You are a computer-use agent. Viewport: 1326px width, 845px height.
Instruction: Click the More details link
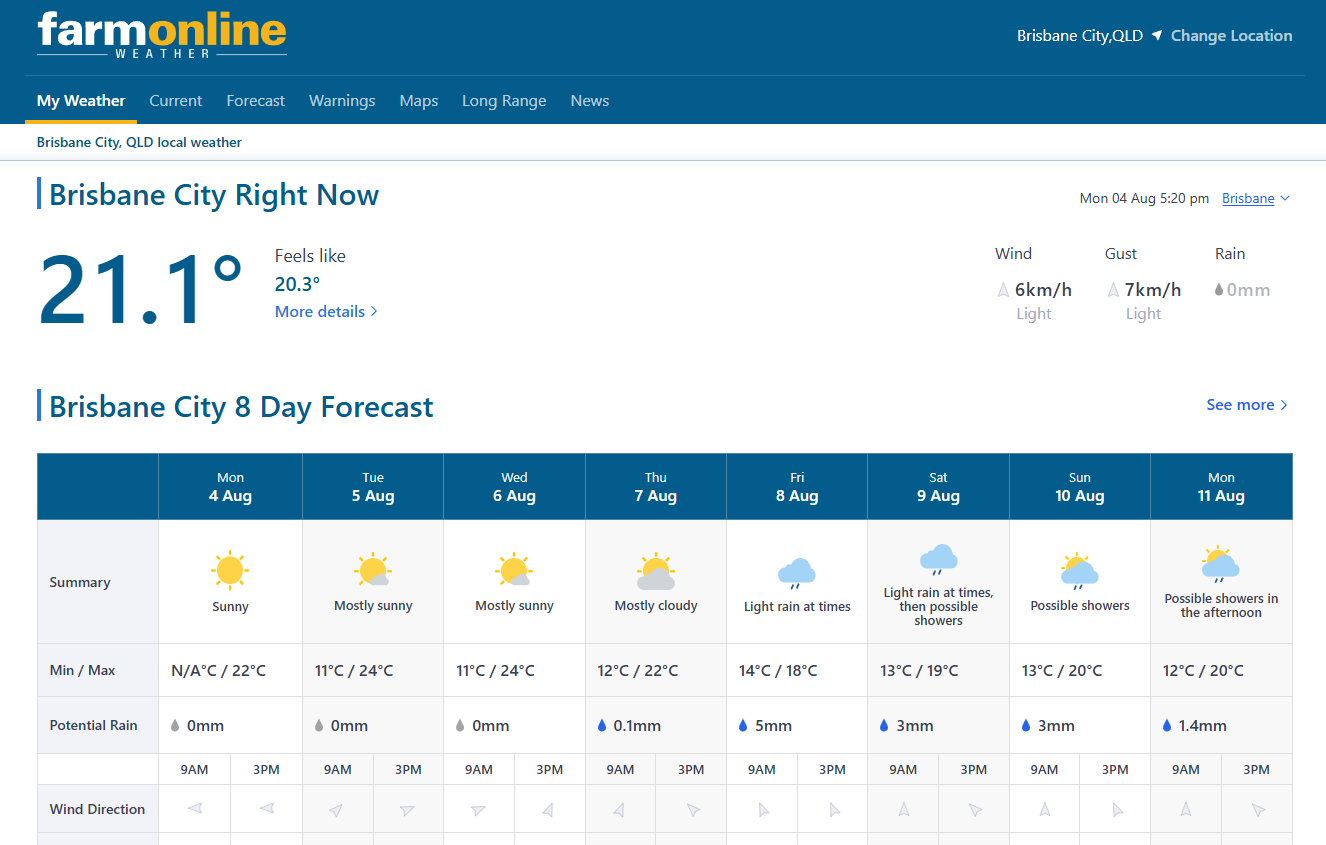320,311
